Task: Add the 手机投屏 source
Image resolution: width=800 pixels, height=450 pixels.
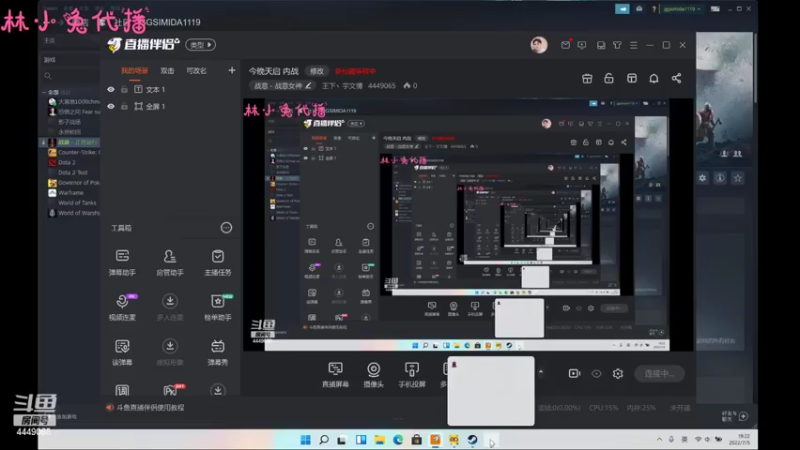Action: click(412, 374)
